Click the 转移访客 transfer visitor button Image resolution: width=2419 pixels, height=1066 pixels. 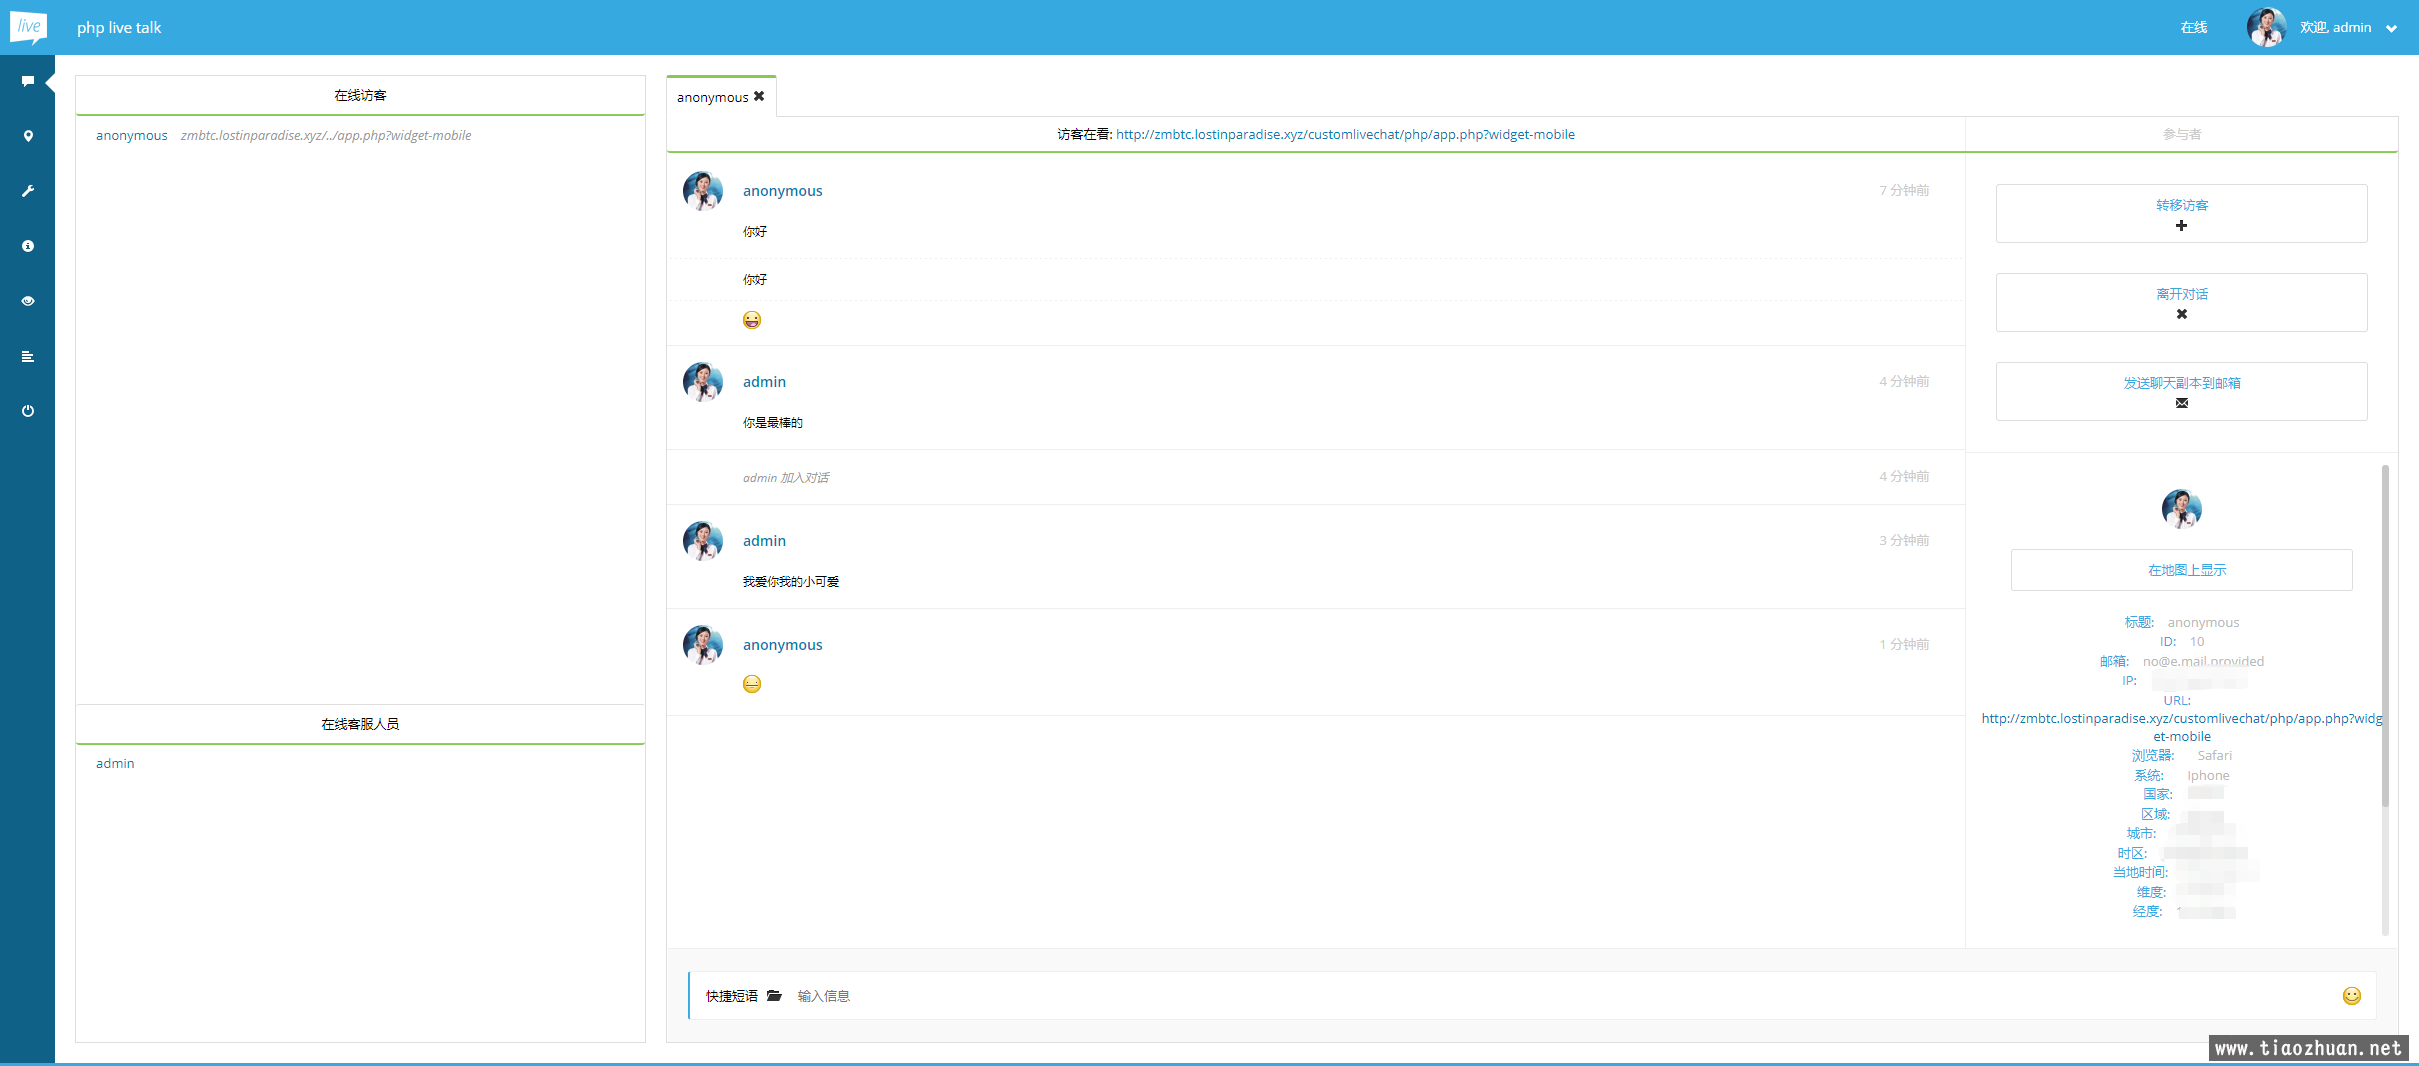point(2181,213)
